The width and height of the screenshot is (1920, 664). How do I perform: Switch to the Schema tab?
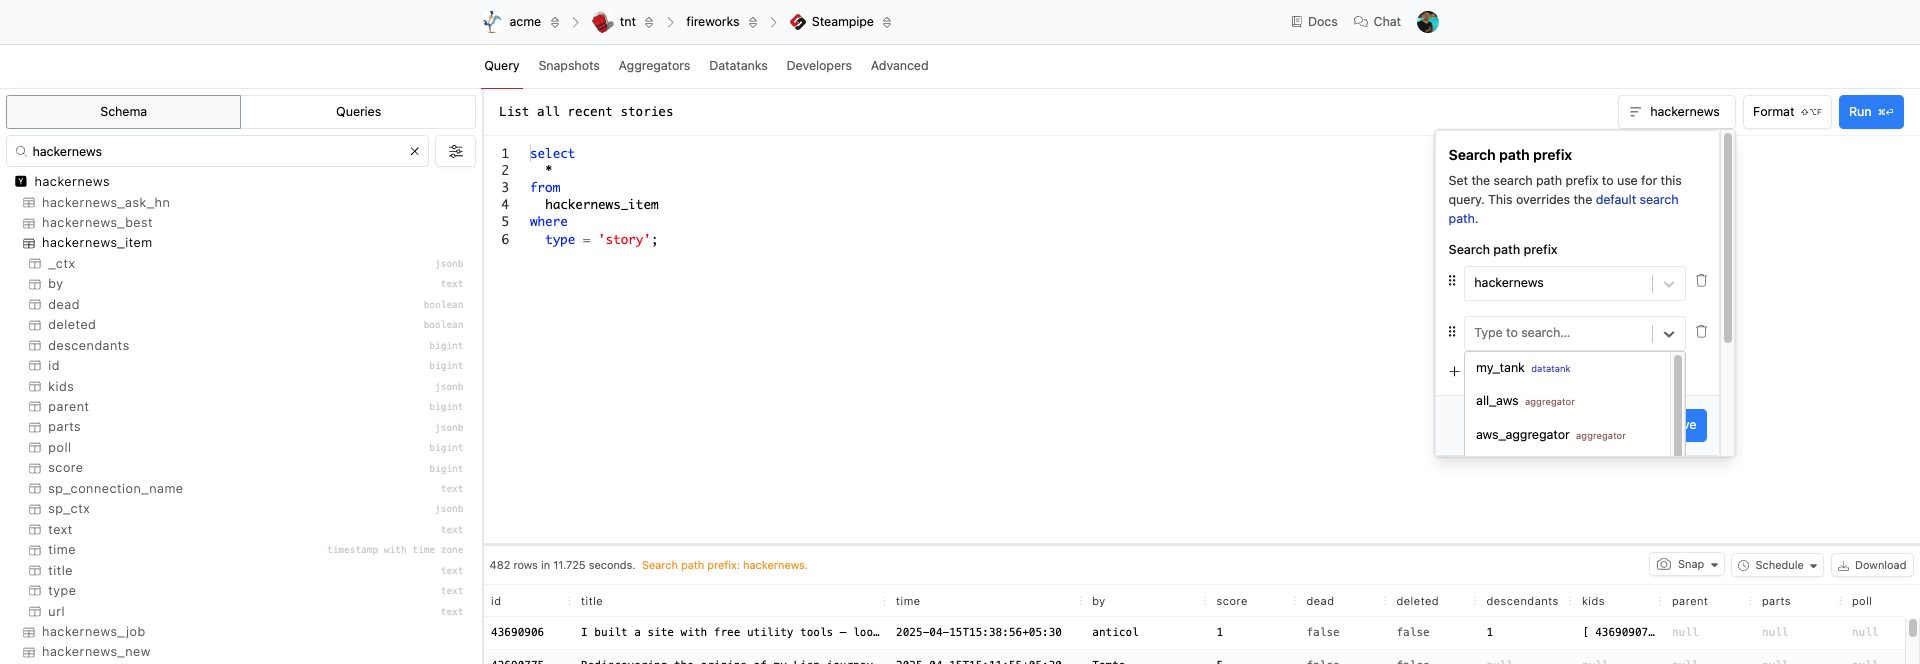coord(123,112)
